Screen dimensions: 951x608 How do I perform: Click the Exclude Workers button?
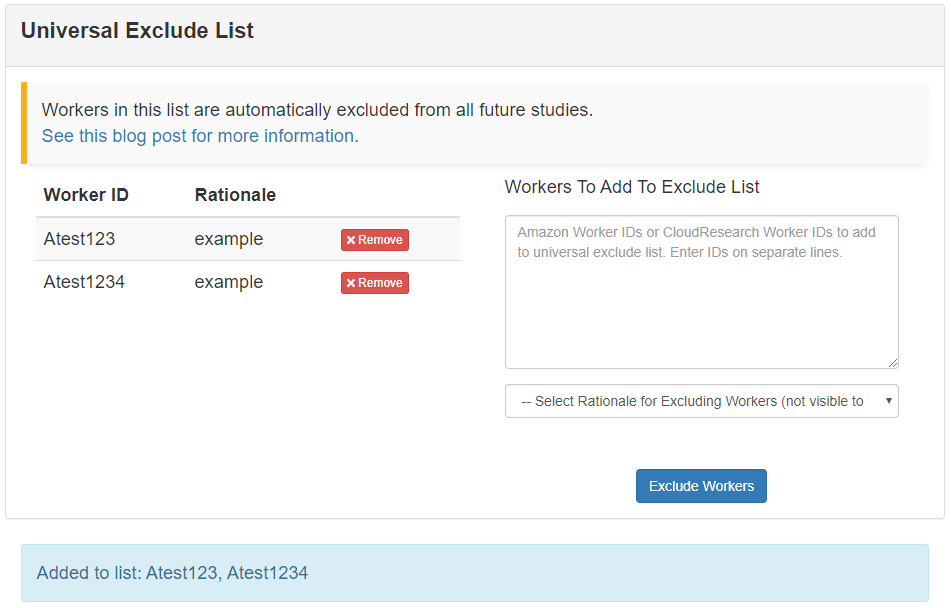pos(701,486)
